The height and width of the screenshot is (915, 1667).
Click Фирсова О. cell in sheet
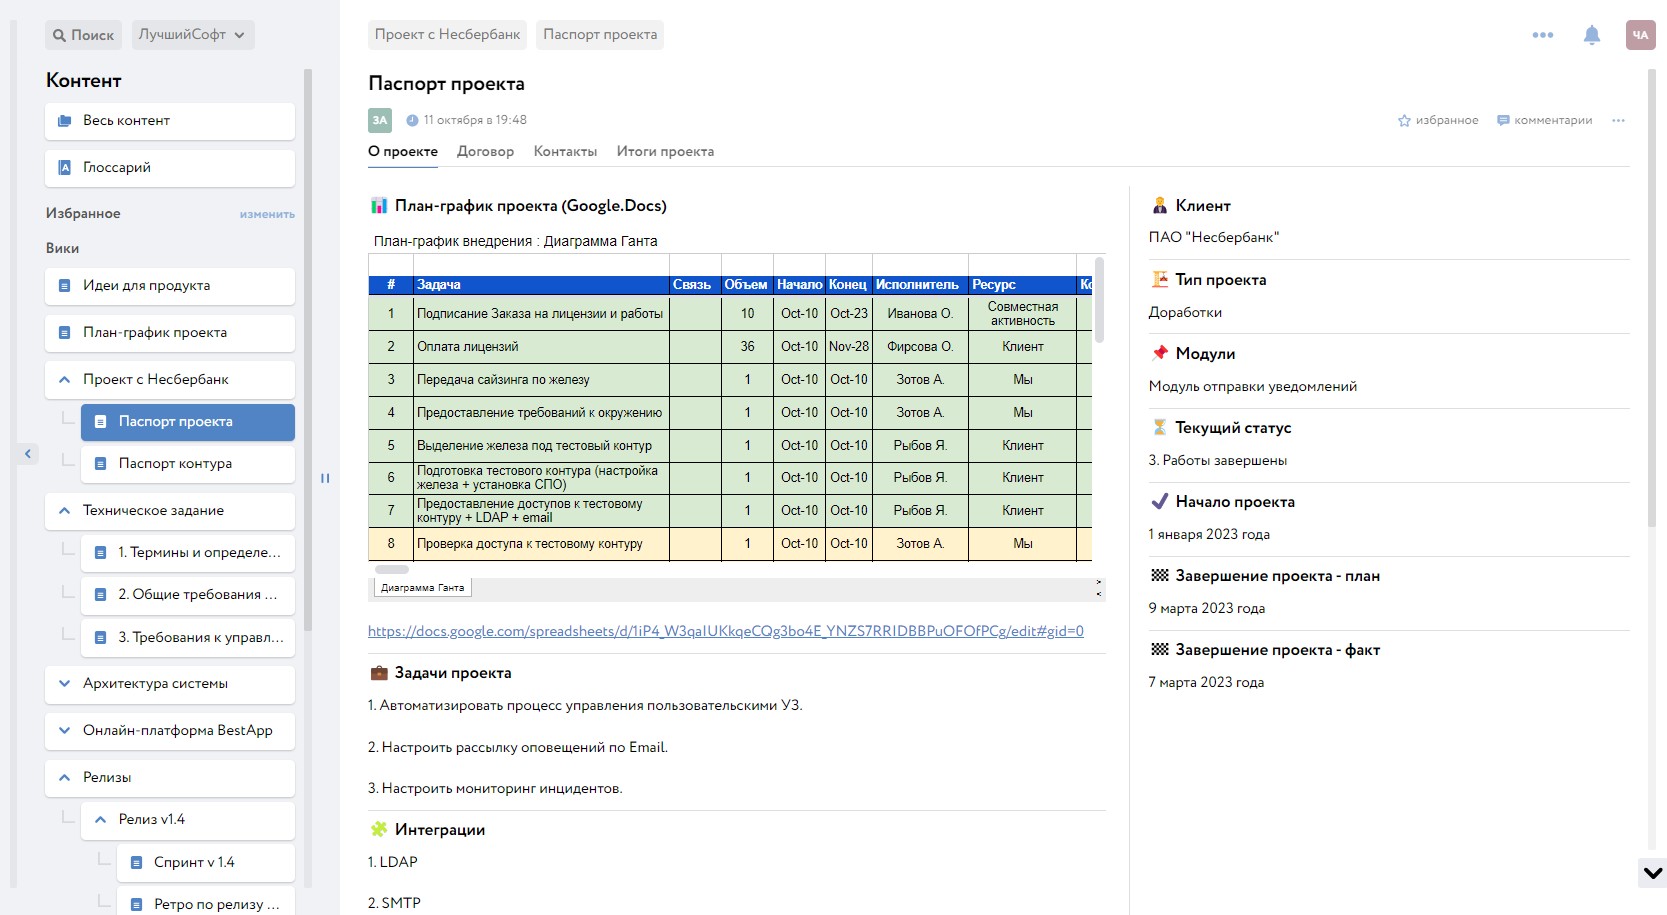(920, 347)
